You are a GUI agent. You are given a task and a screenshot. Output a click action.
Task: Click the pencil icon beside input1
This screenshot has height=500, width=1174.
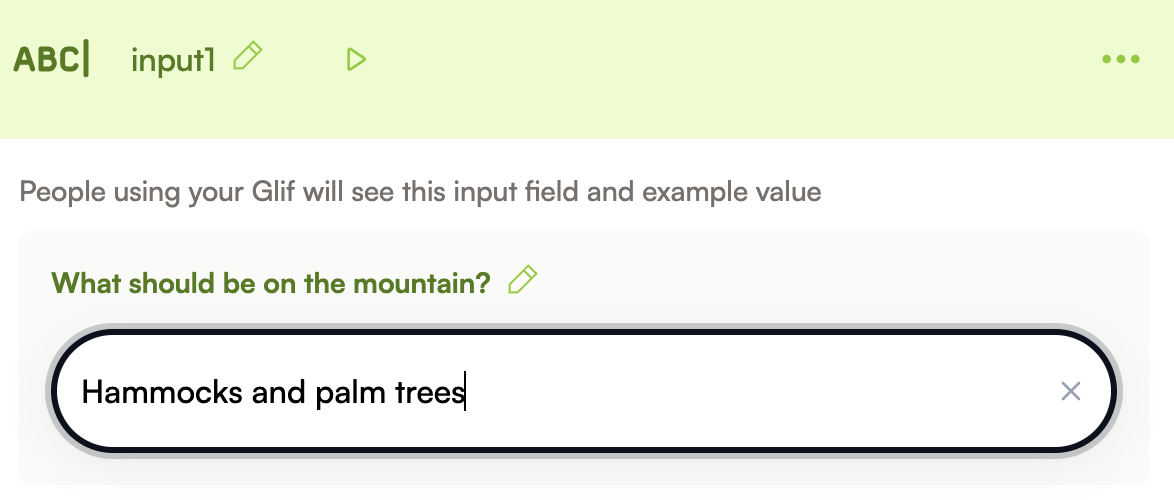[247, 57]
